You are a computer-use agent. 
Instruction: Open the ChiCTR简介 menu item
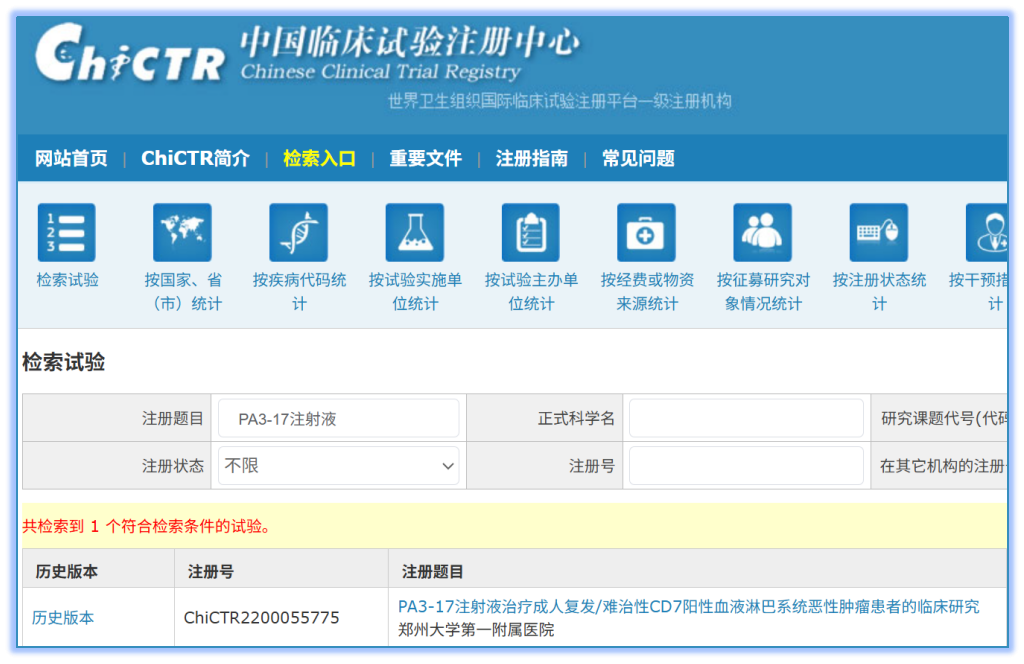tap(195, 159)
